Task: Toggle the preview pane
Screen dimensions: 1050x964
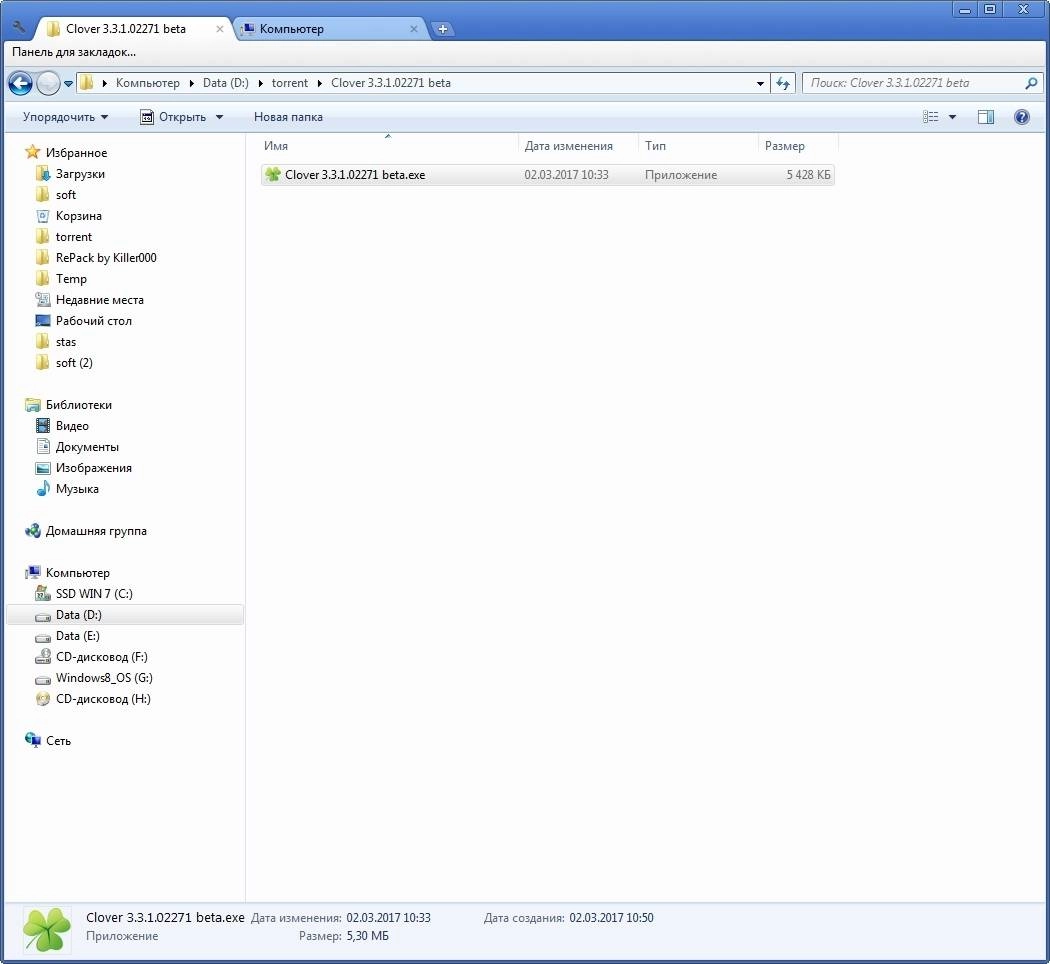Action: click(986, 117)
